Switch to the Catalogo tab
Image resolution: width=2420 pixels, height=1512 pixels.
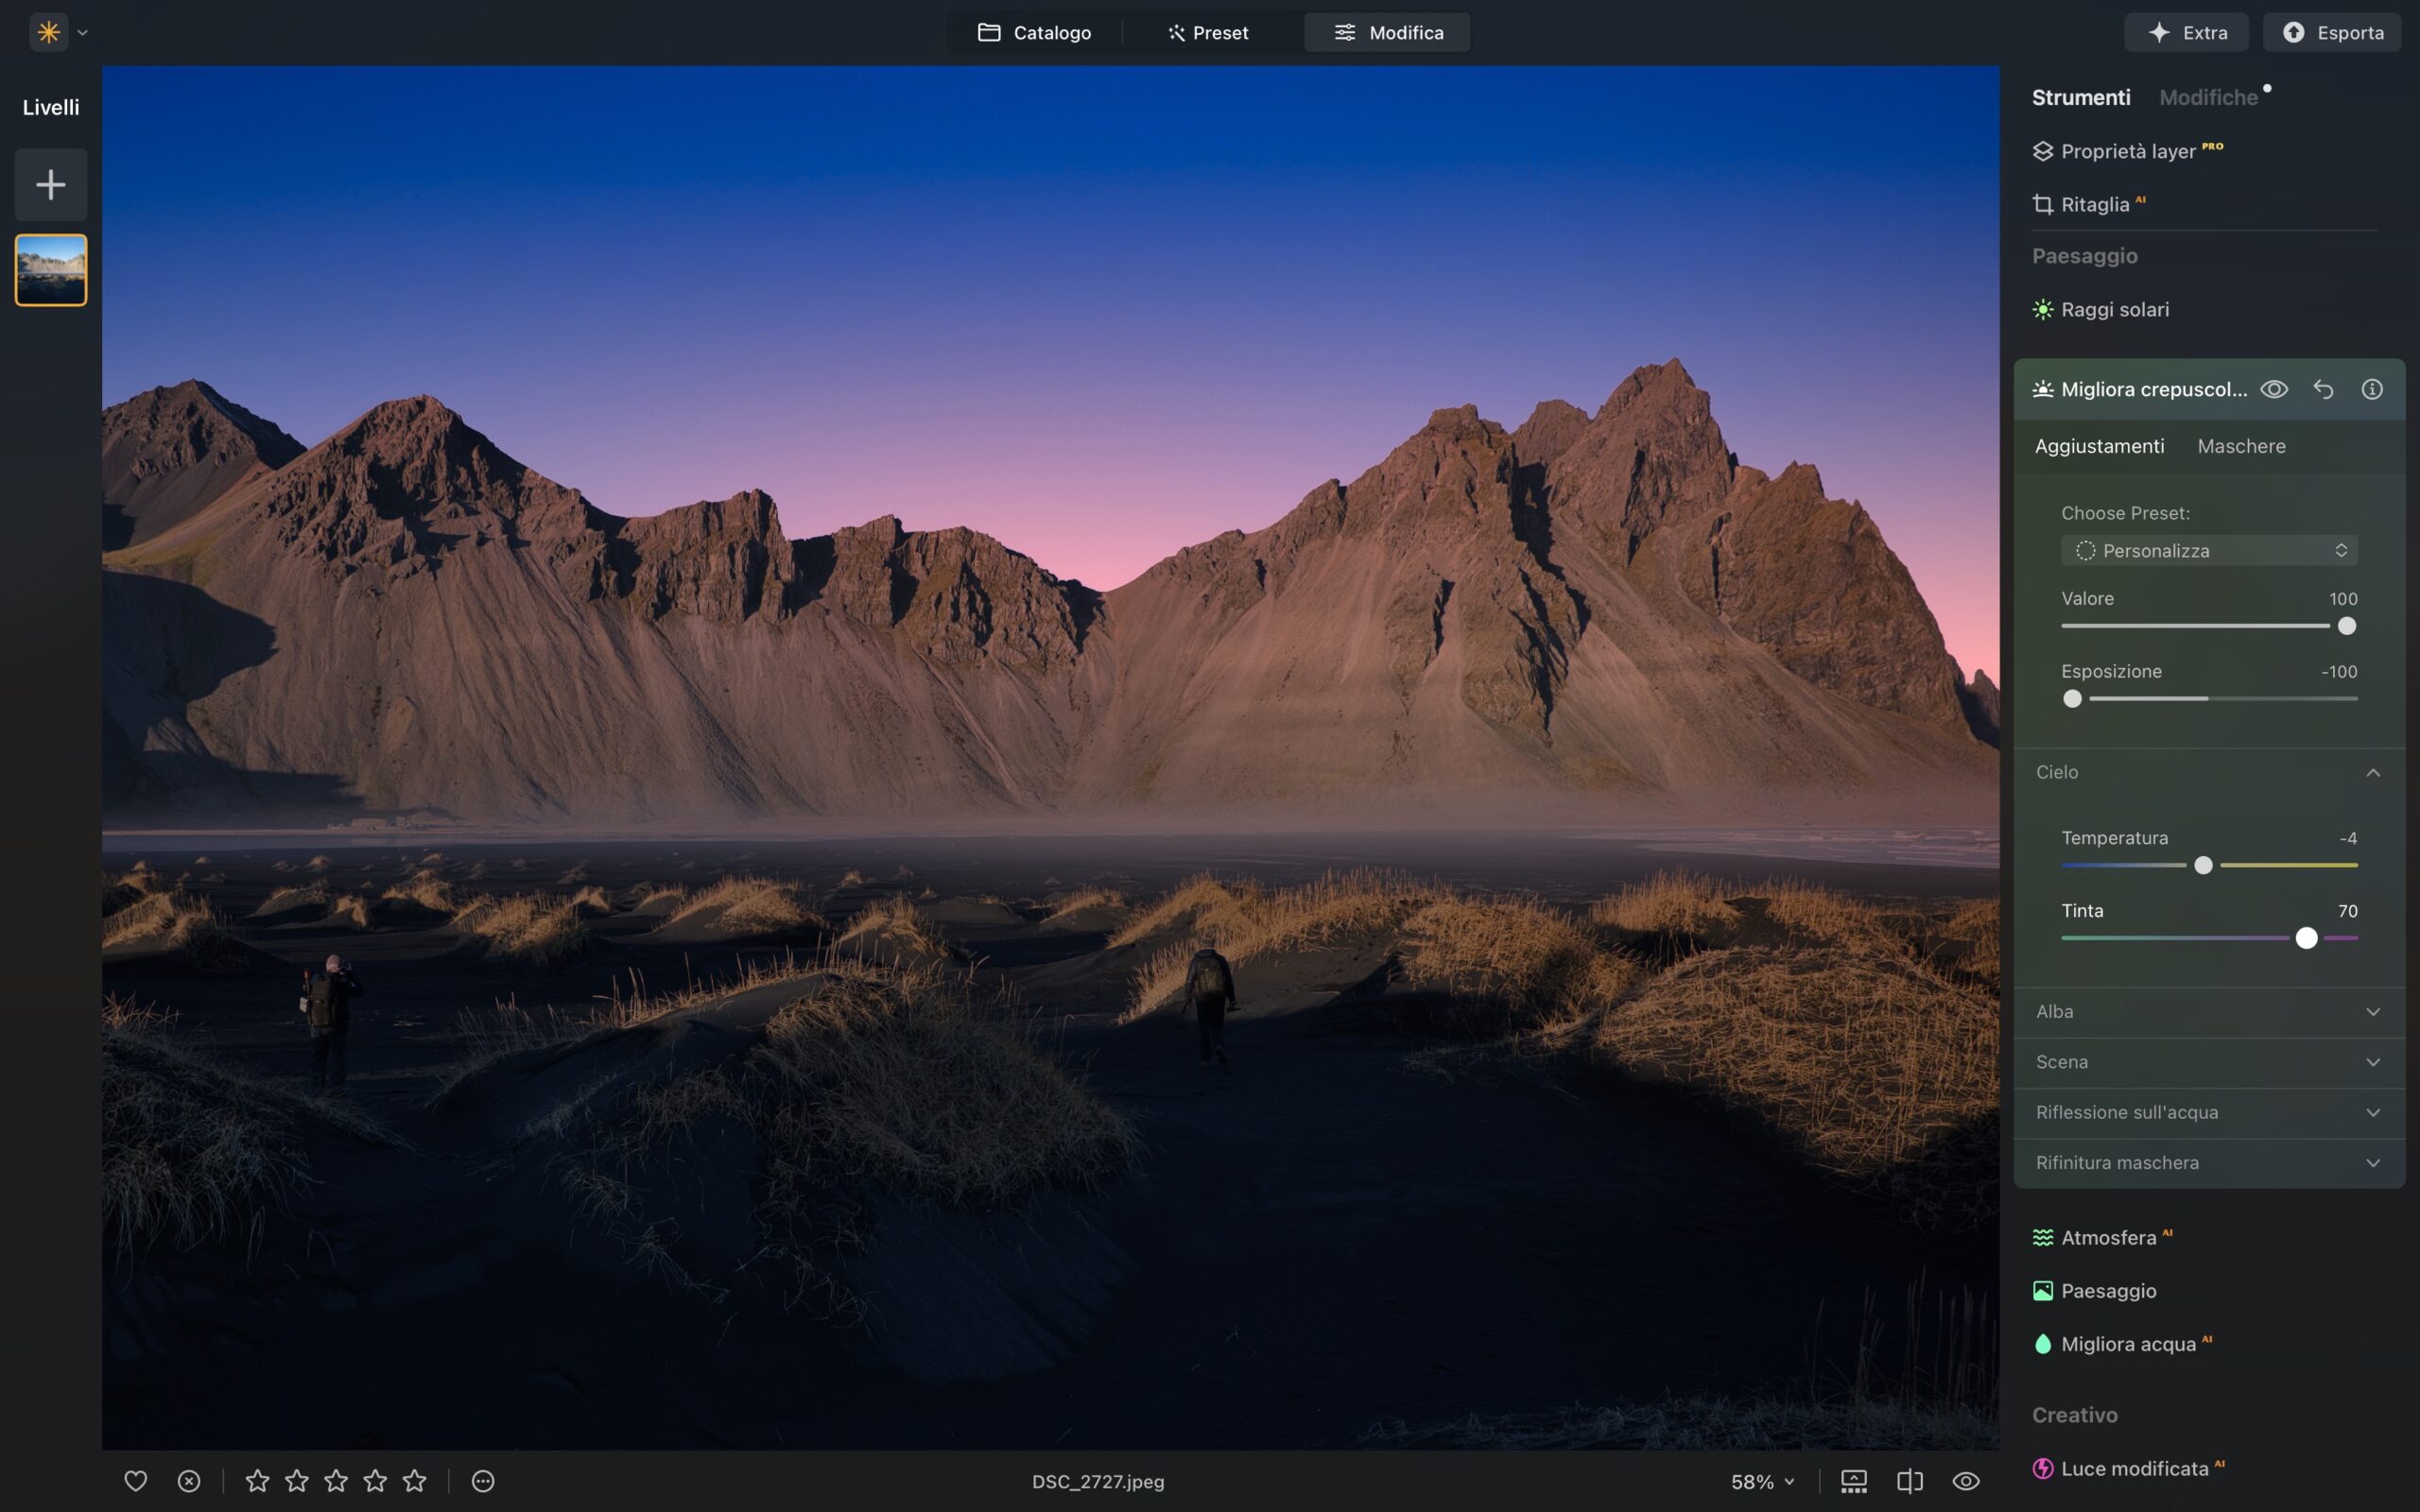point(1035,32)
